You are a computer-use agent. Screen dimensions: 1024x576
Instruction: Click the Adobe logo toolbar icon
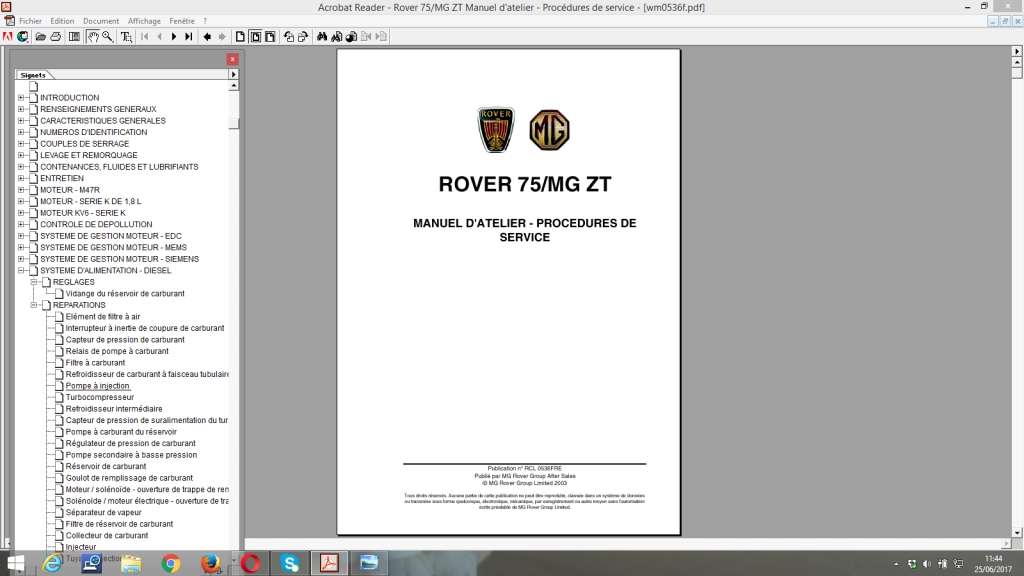(x=8, y=37)
